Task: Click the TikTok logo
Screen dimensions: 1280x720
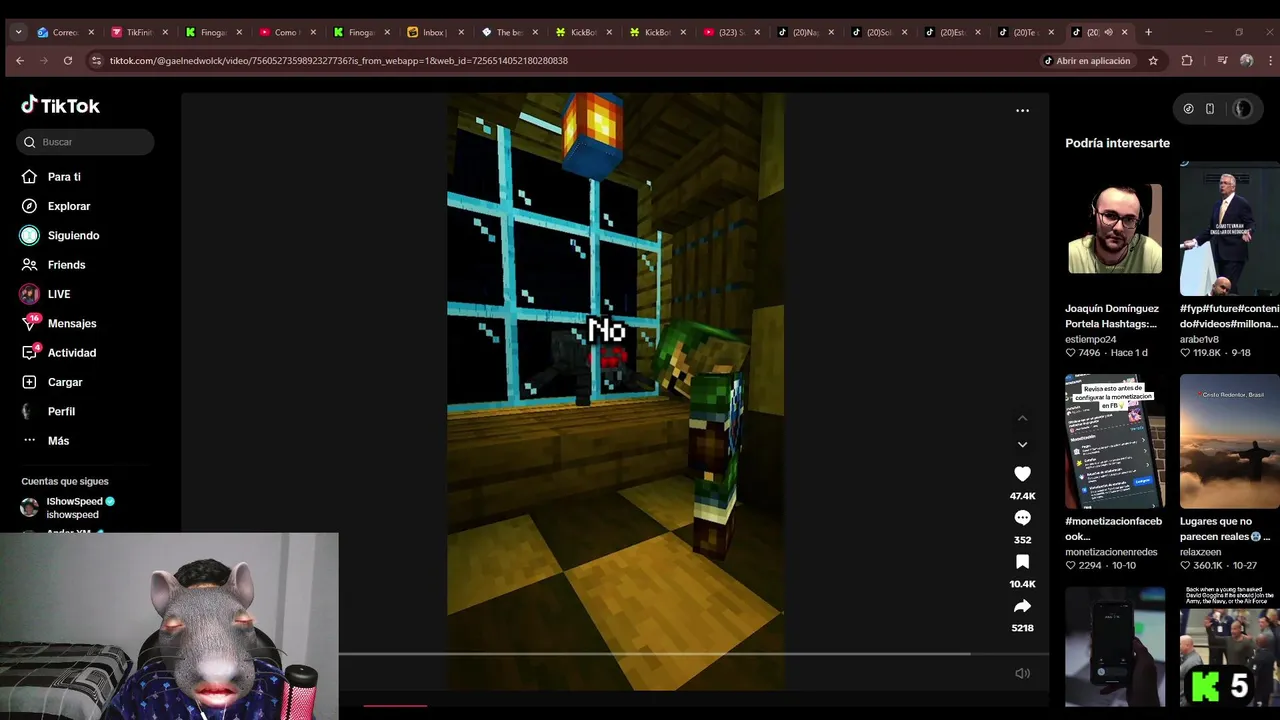Action: point(60,105)
